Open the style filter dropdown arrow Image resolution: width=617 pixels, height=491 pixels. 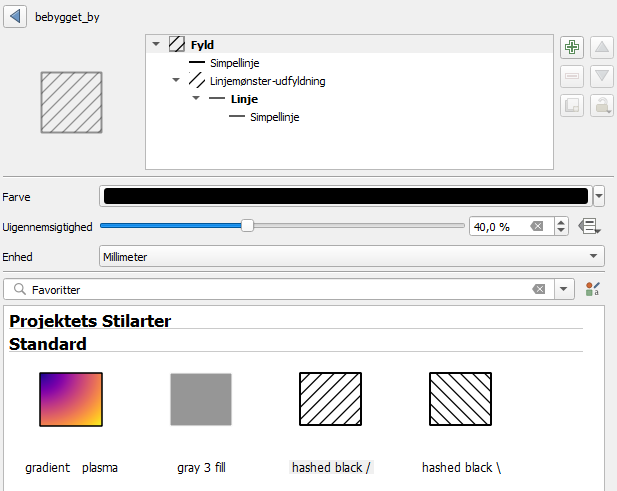coord(564,289)
